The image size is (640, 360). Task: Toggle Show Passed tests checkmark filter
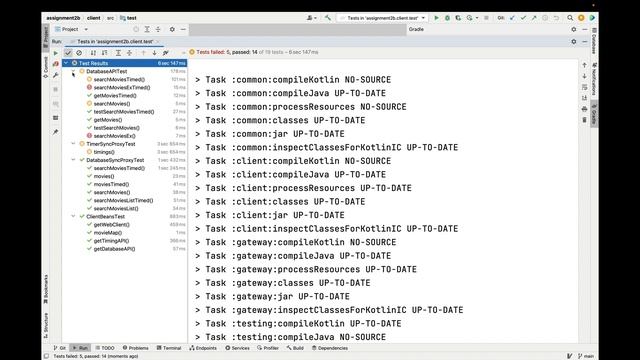(68, 53)
